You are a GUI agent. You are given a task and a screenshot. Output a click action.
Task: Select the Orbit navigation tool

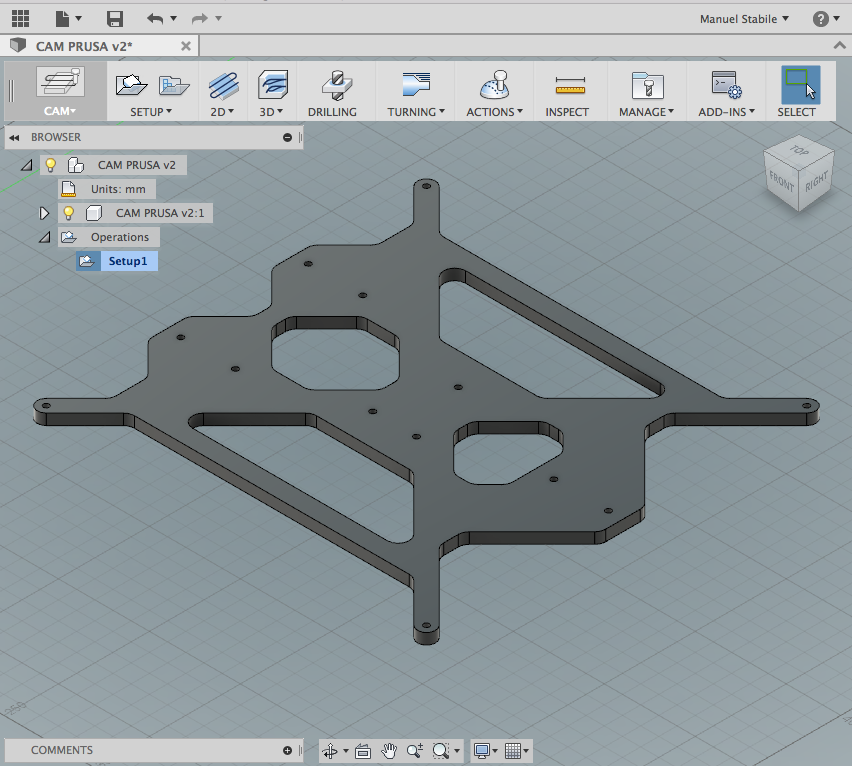[330, 751]
